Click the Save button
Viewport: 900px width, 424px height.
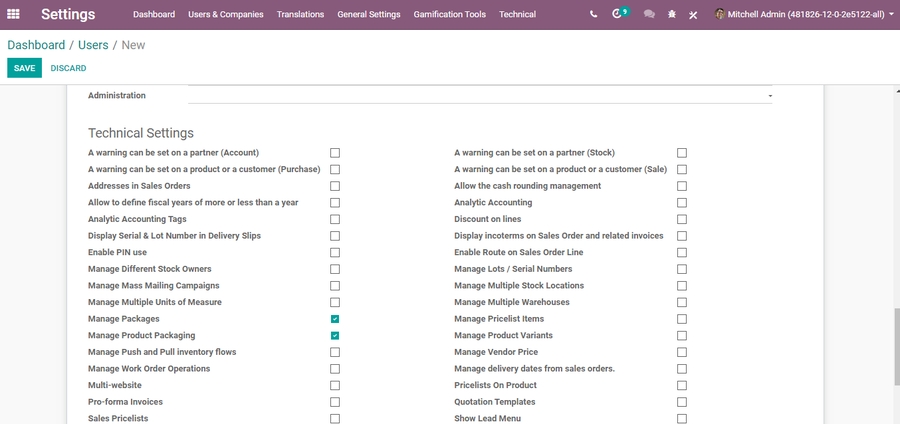(24, 68)
